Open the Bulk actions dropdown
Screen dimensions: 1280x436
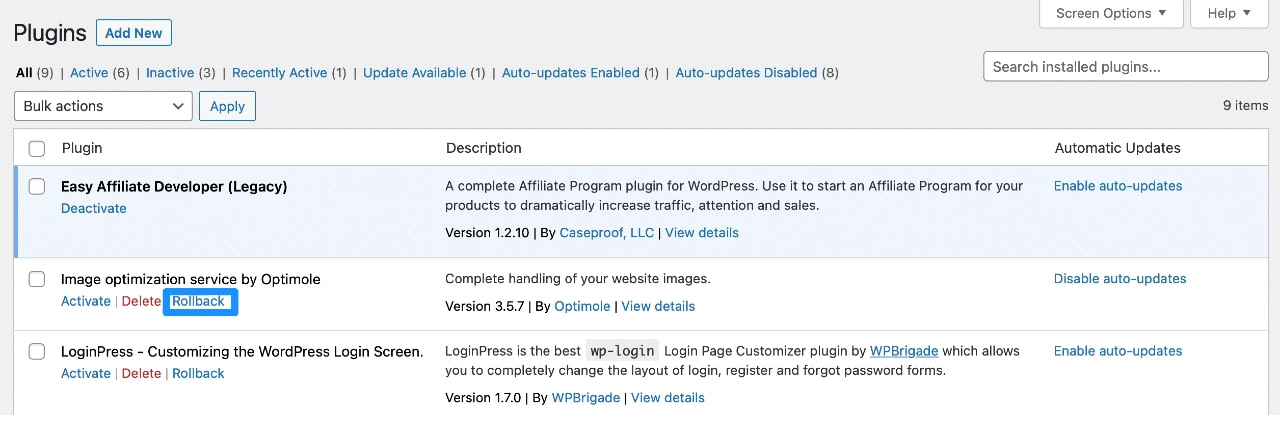tap(103, 106)
